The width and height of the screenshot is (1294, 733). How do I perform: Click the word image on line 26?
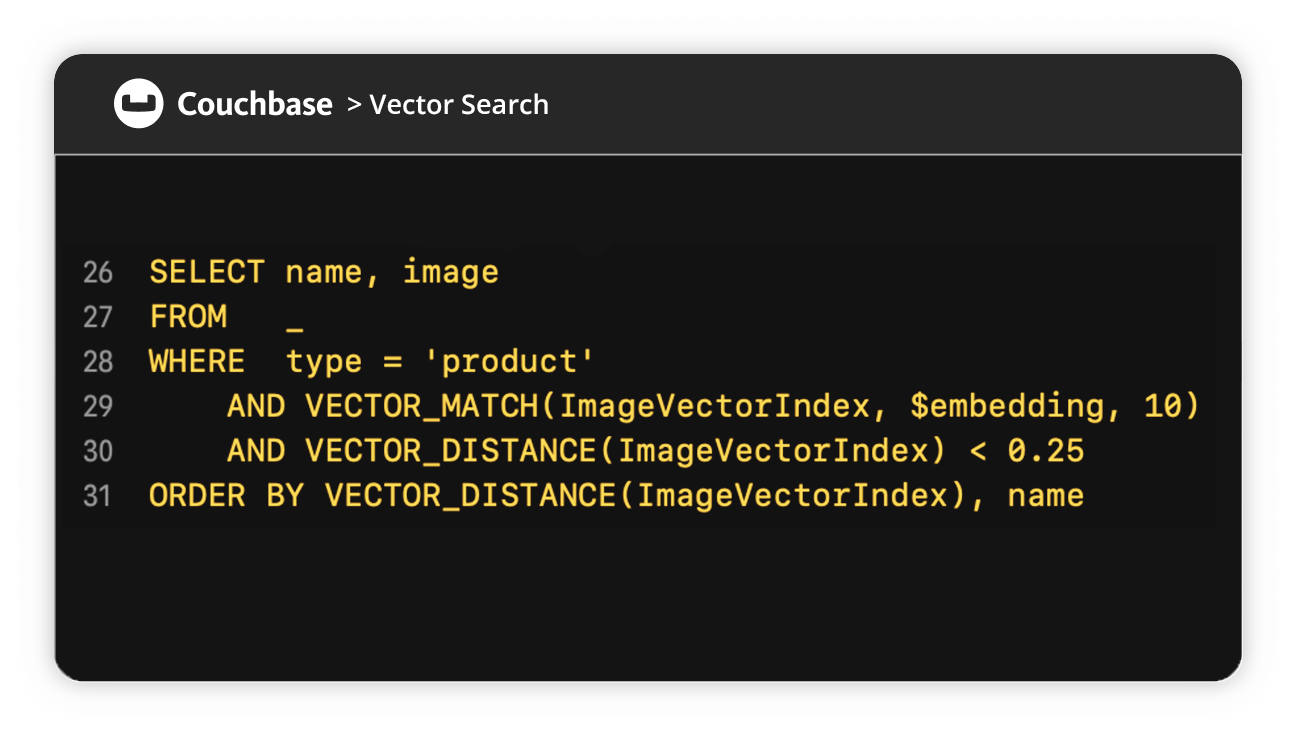tap(451, 273)
